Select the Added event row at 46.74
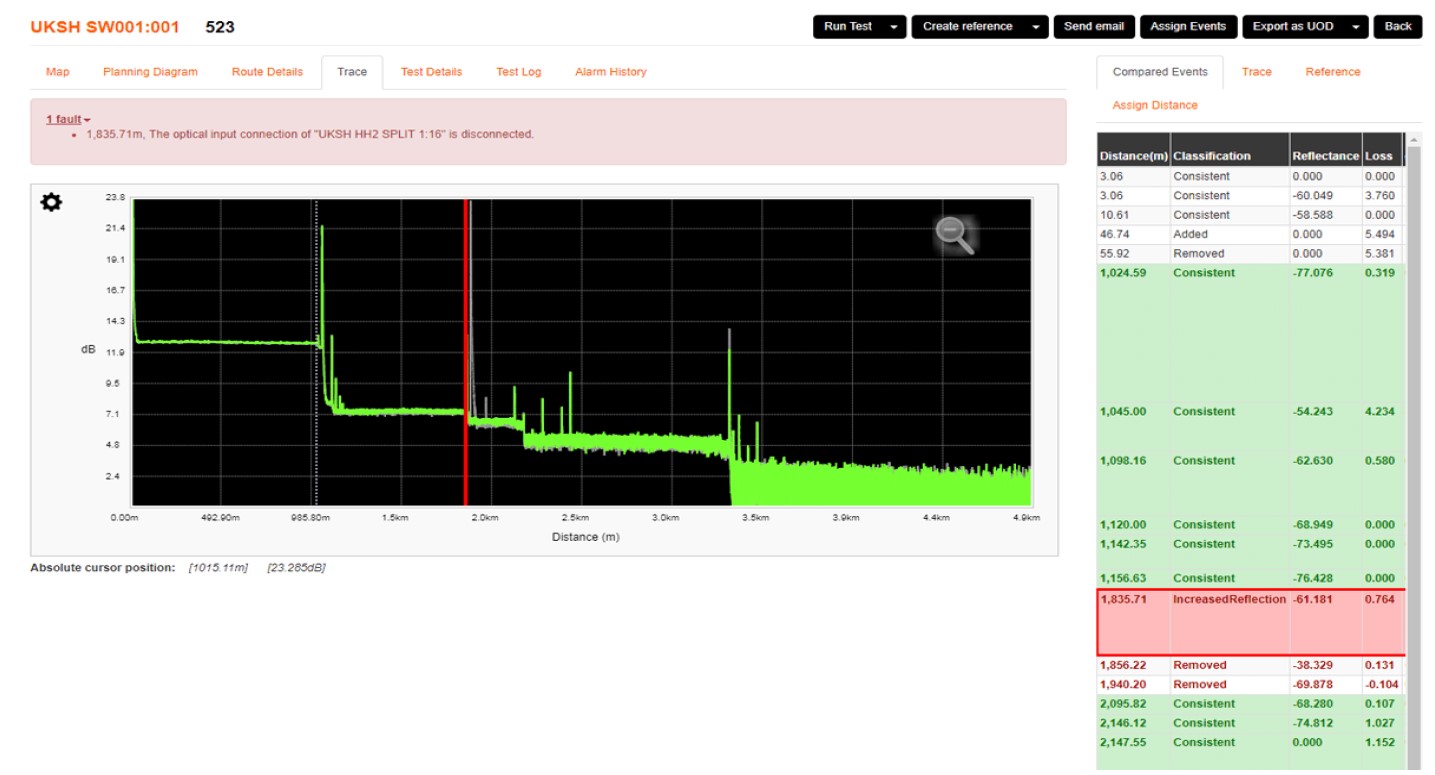Screen dimensions: 1435x775 point(1250,234)
